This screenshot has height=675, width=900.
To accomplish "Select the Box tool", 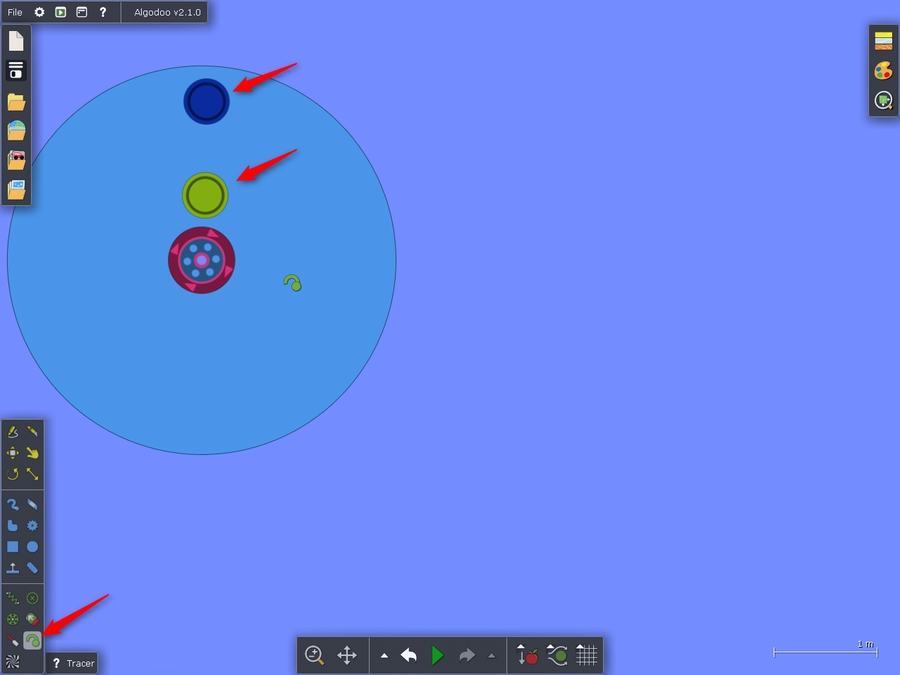I will coord(13,547).
